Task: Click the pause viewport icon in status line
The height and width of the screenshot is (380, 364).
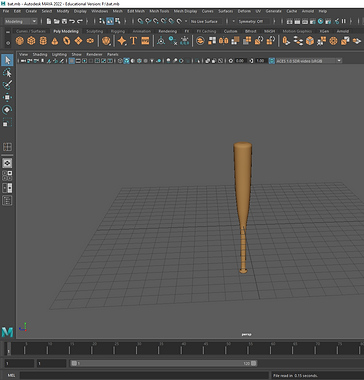Action: (x=344, y=21)
